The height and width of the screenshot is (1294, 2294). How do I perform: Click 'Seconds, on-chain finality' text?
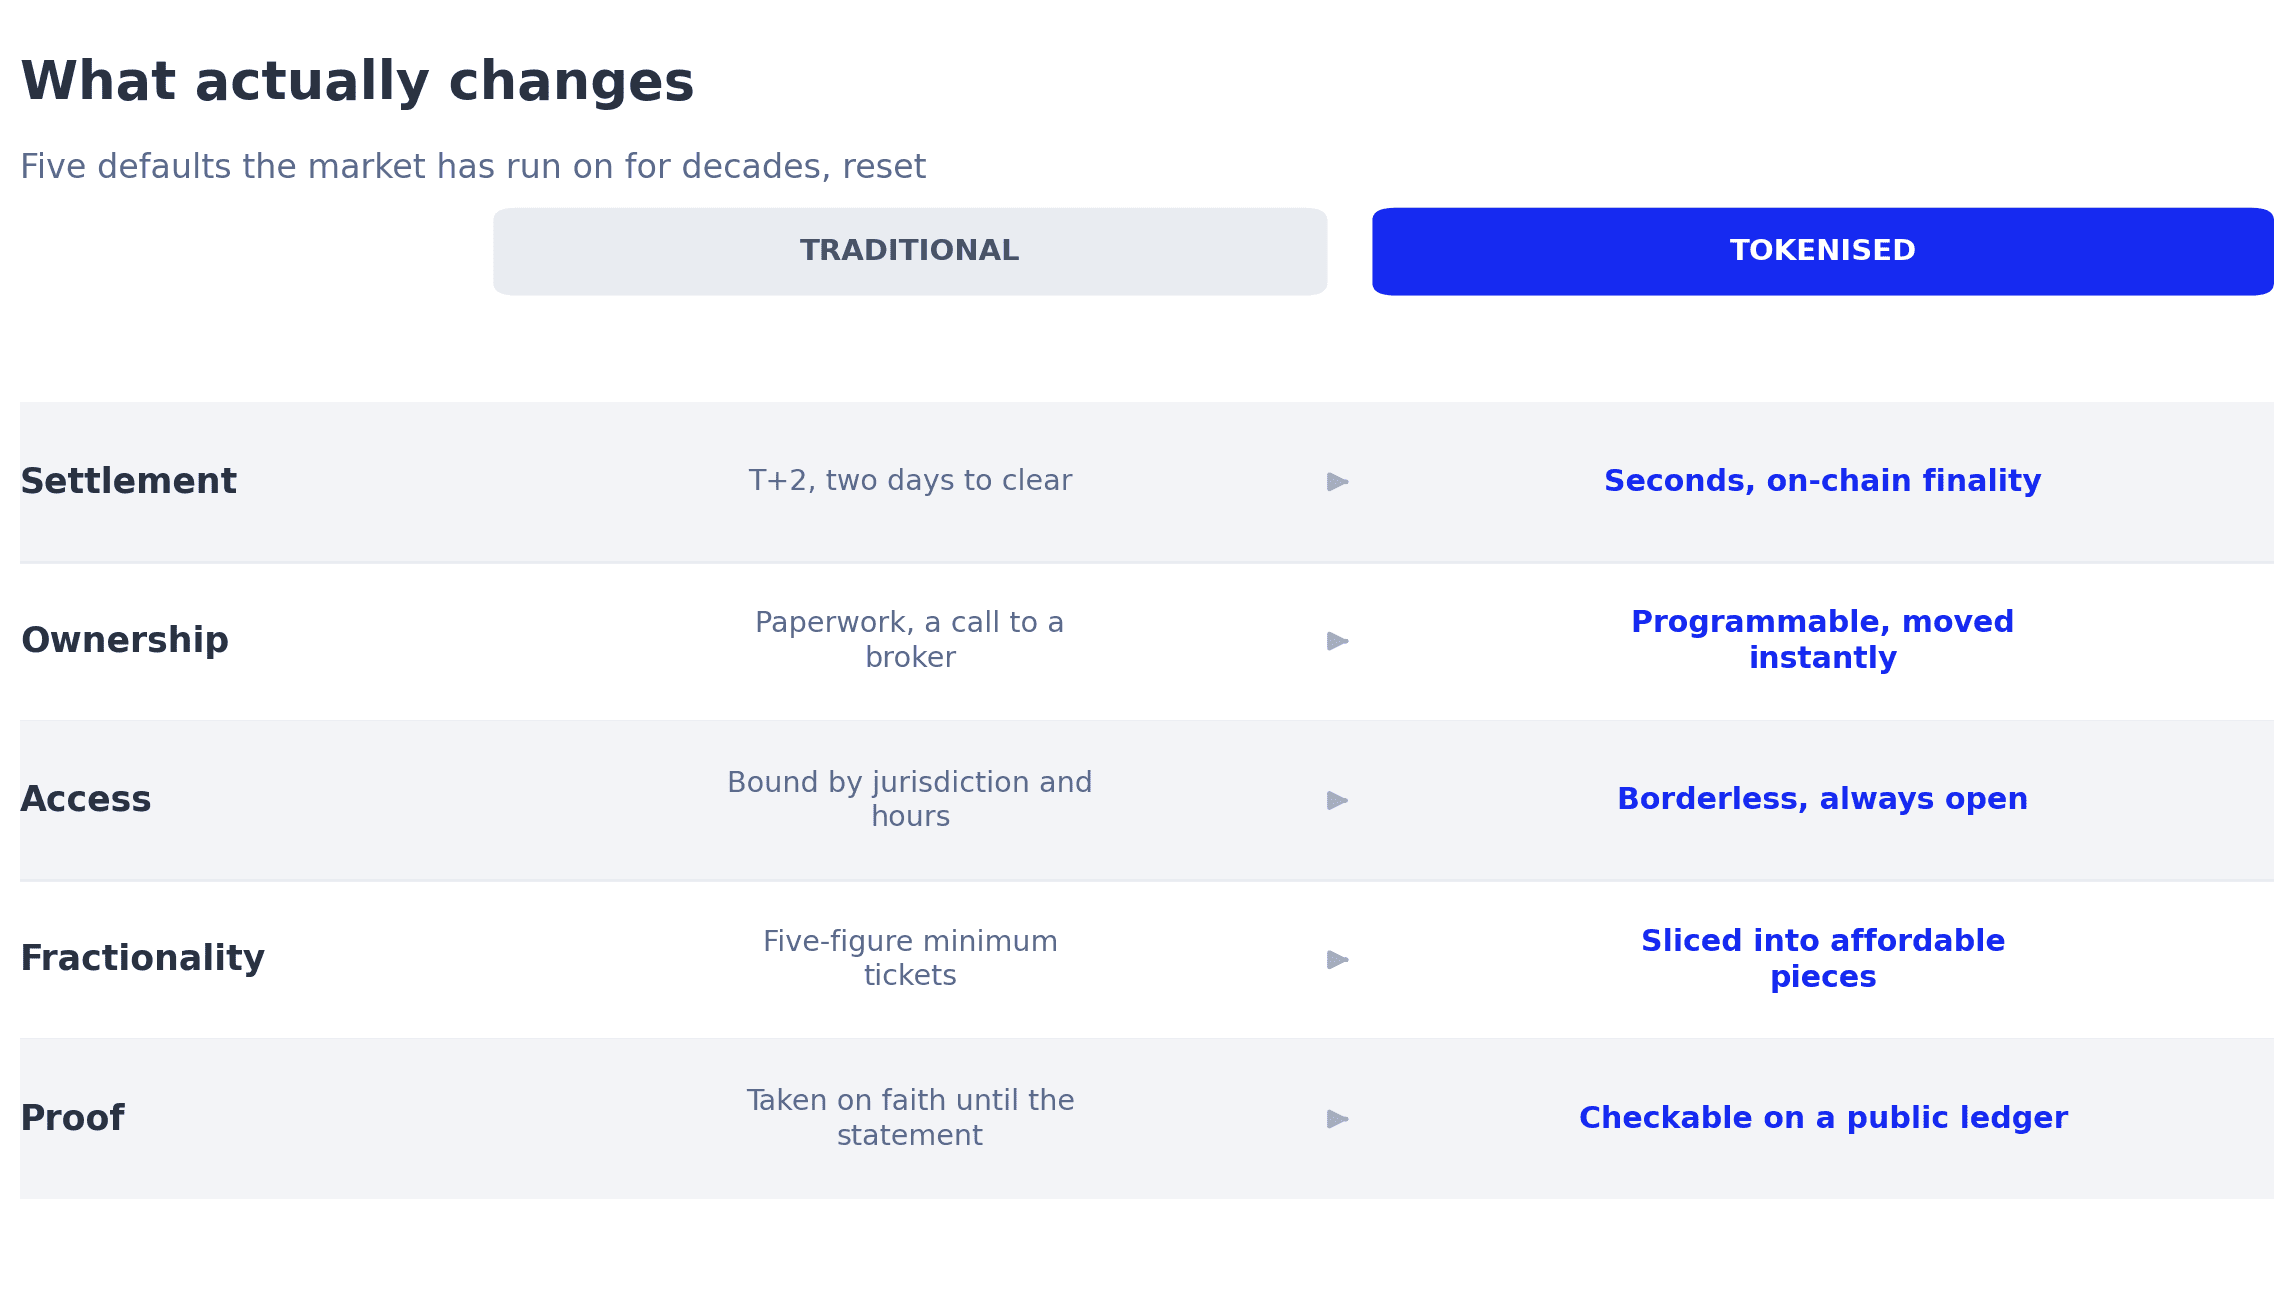(1823, 481)
